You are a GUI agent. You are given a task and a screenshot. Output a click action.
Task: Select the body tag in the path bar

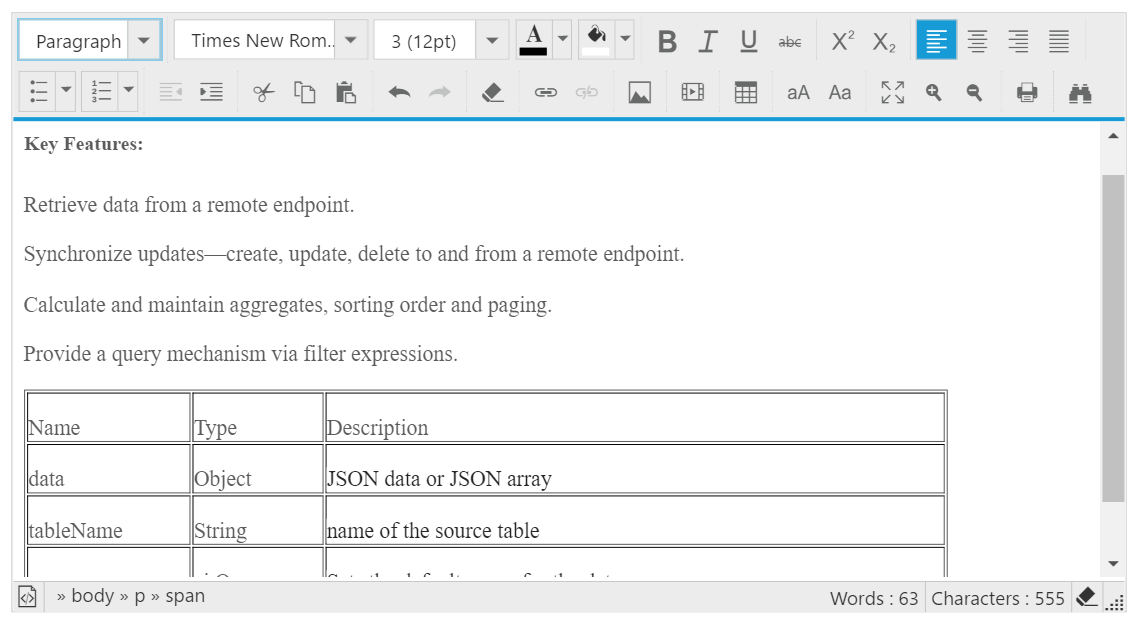pos(92,596)
